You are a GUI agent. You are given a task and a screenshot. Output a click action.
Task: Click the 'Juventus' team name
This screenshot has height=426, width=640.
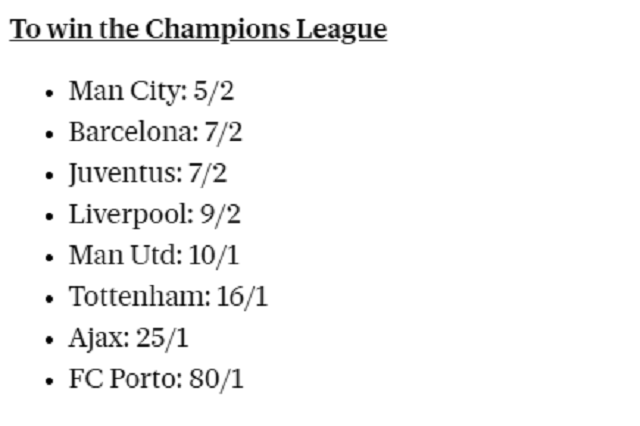pos(122,173)
